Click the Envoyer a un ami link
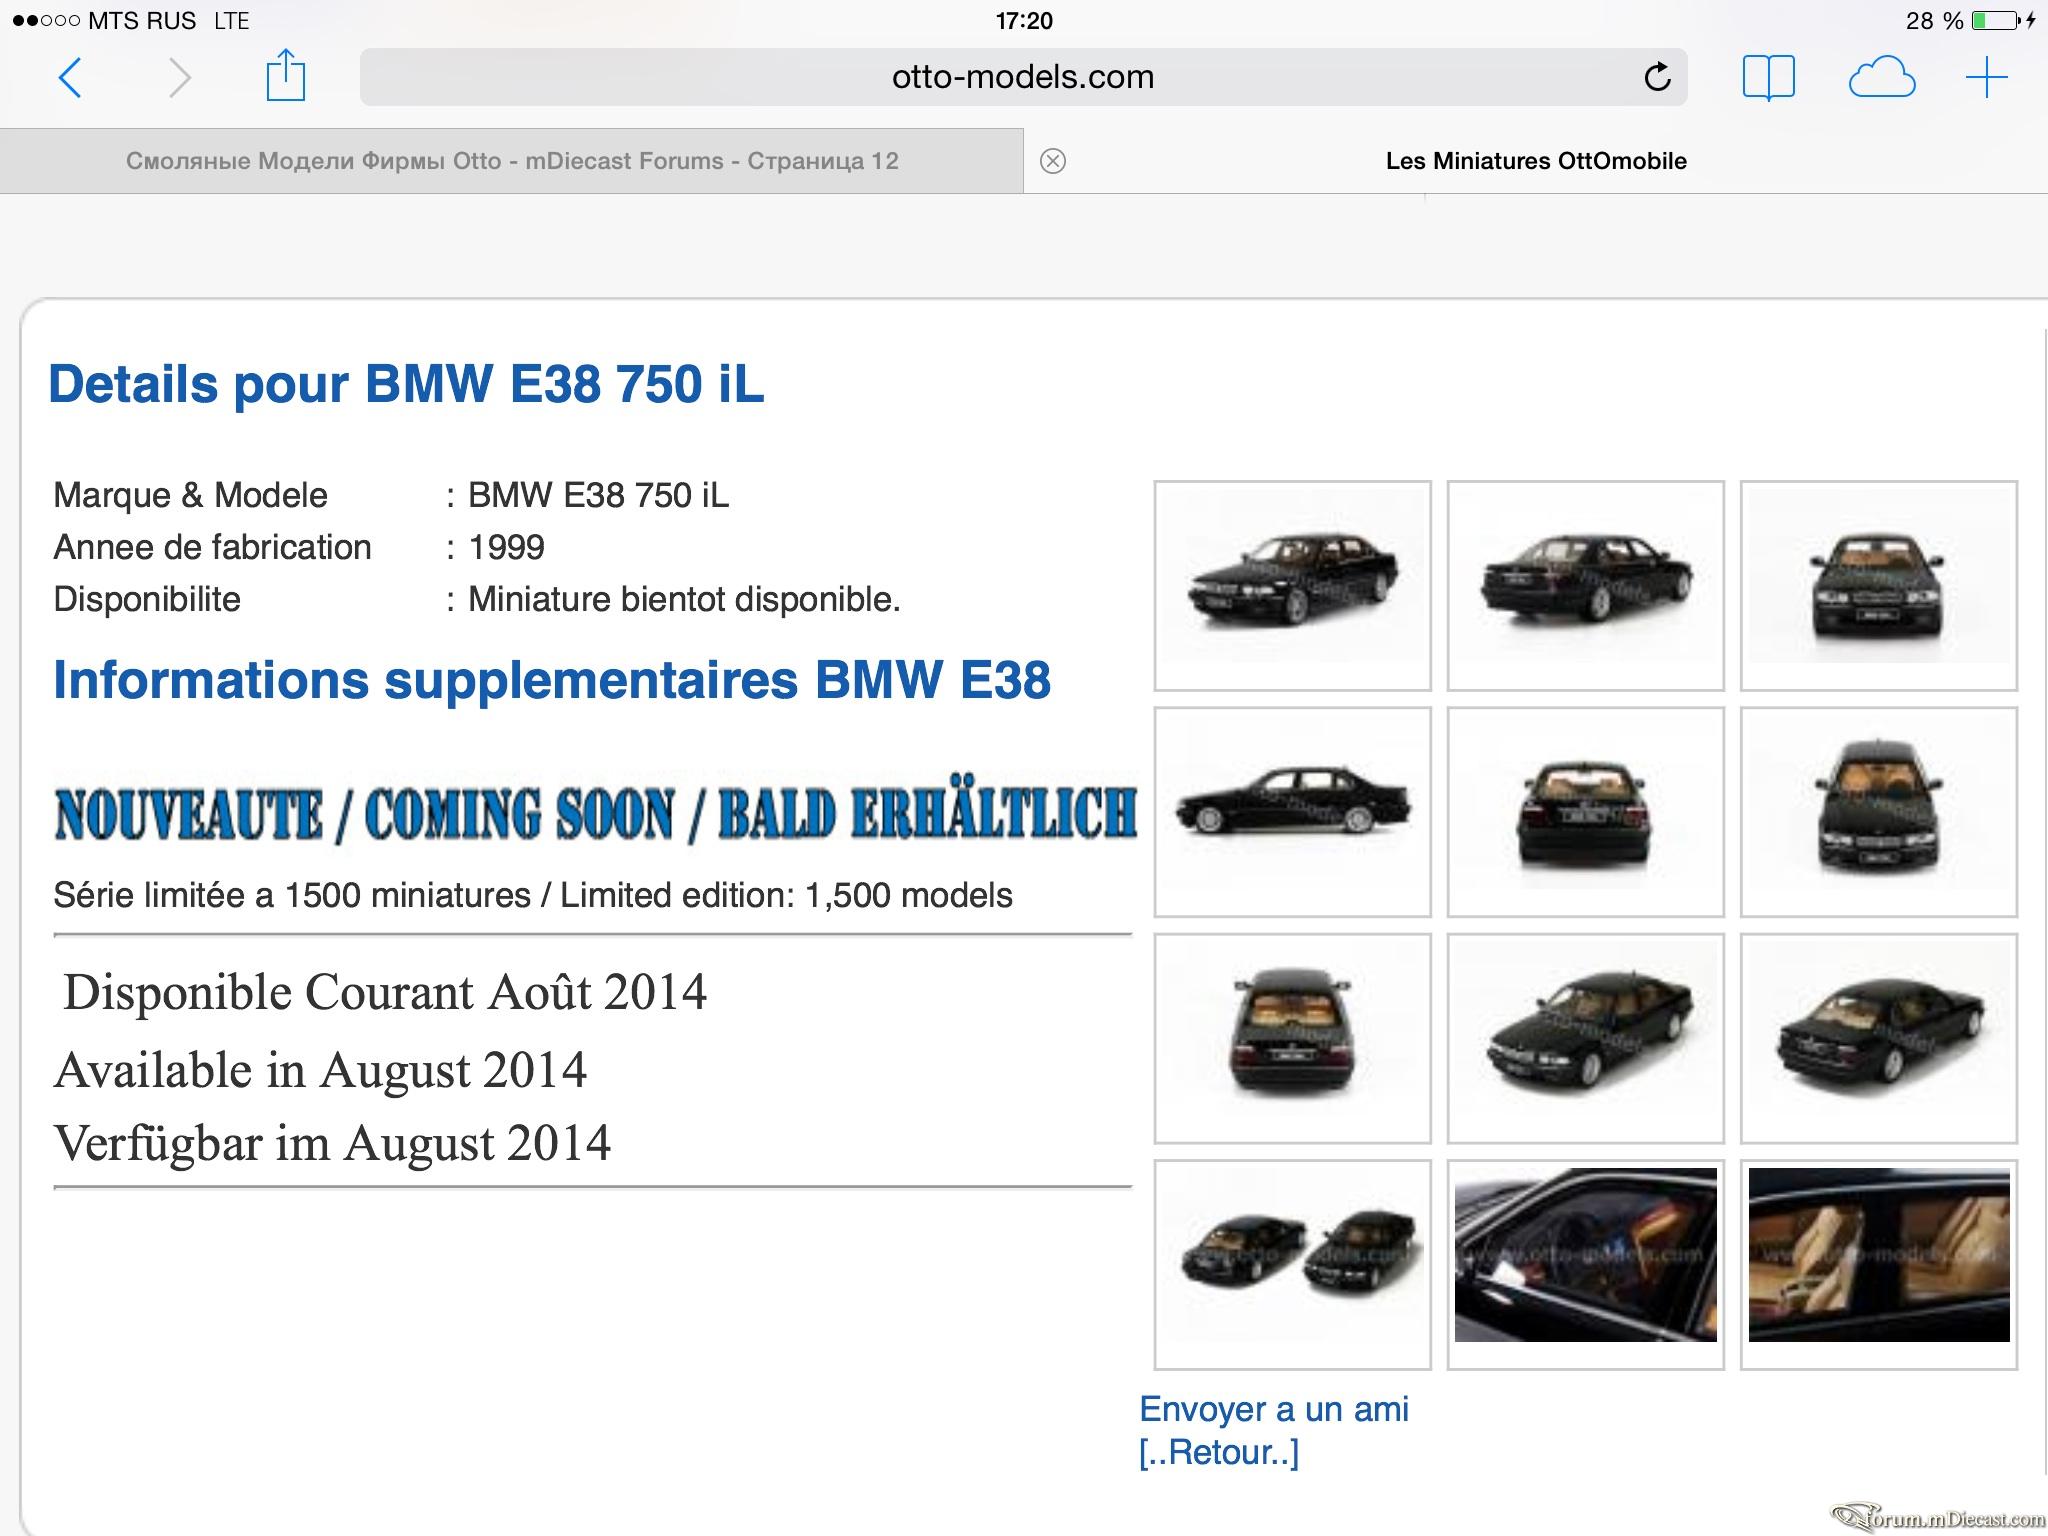The image size is (2048, 1536). [x=1273, y=1409]
